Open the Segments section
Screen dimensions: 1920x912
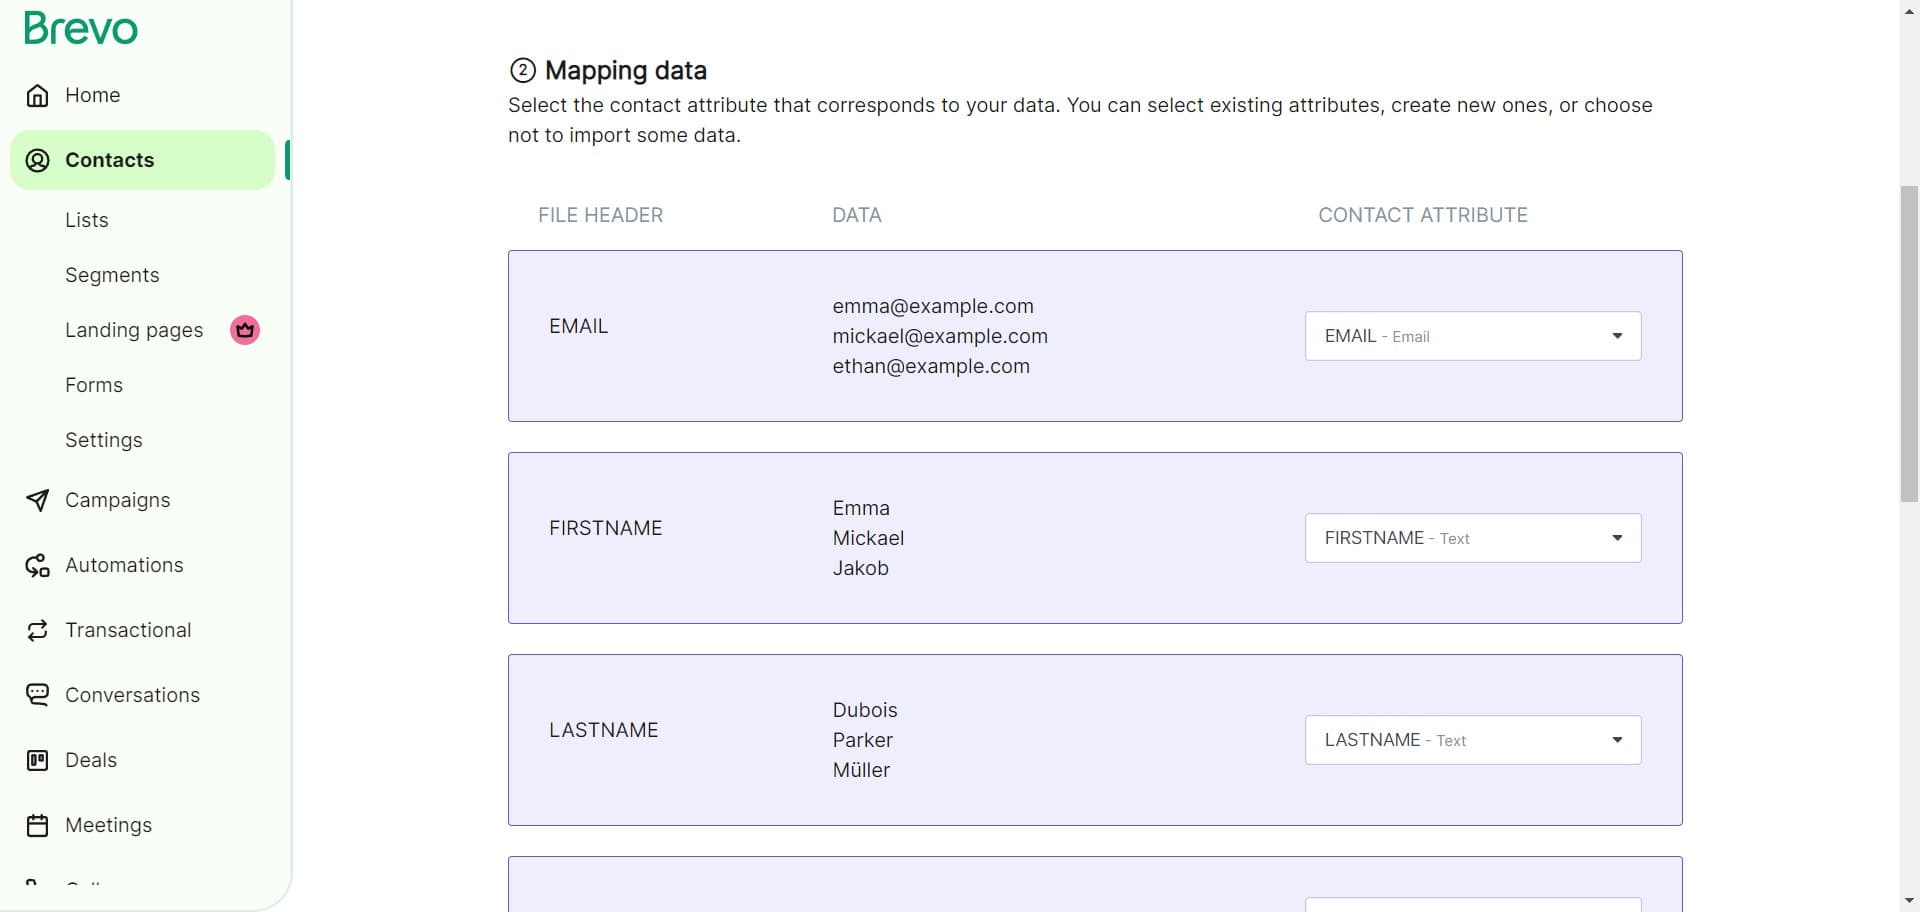tap(112, 274)
